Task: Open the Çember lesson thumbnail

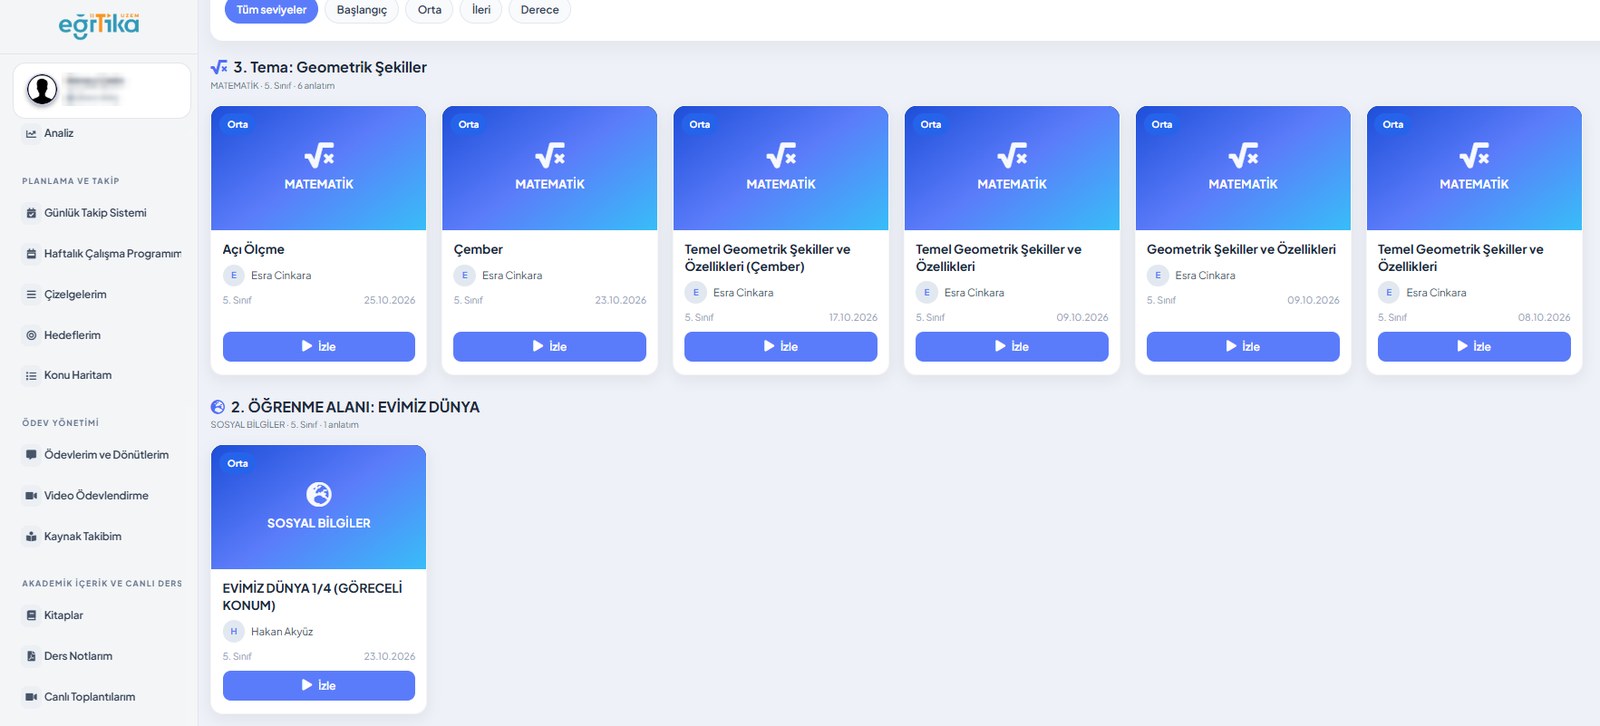Action: click(550, 168)
